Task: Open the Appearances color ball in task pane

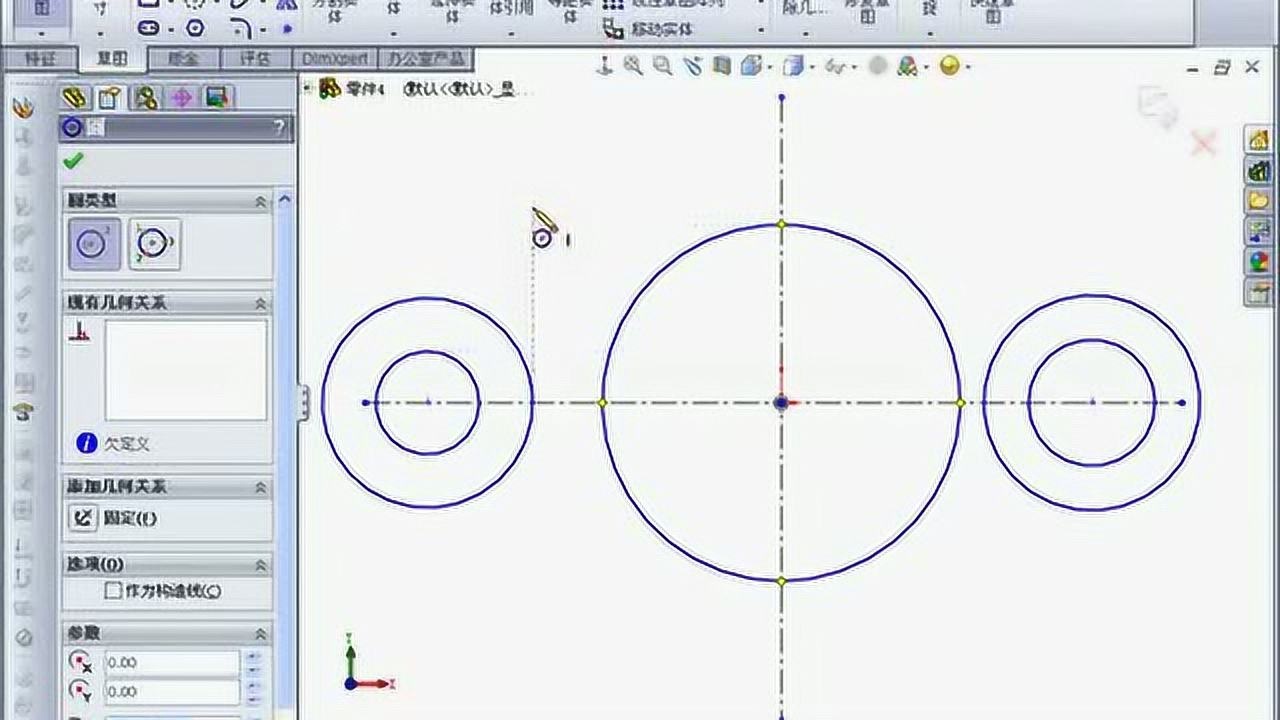Action: 1258,262
